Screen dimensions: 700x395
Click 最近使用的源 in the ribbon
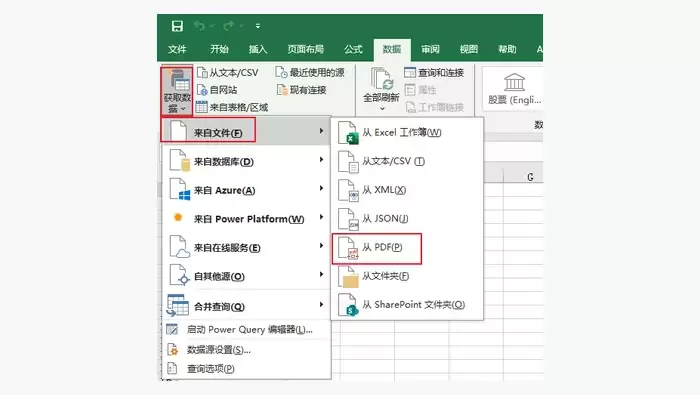point(310,72)
